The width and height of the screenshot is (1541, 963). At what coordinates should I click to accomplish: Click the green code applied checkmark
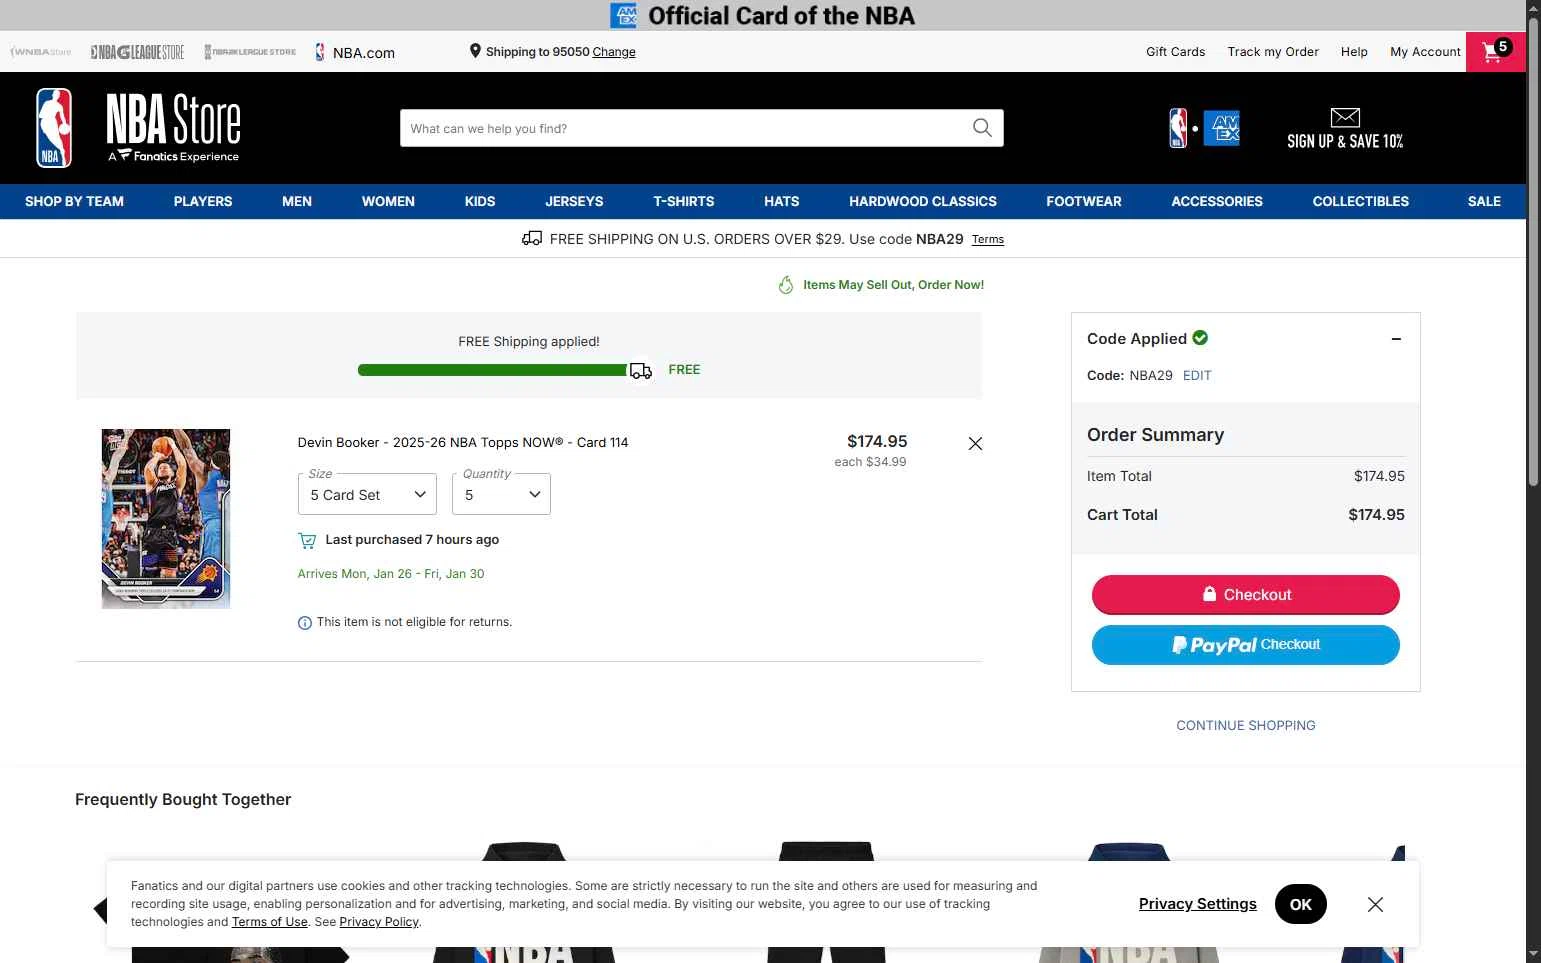point(1200,338)
